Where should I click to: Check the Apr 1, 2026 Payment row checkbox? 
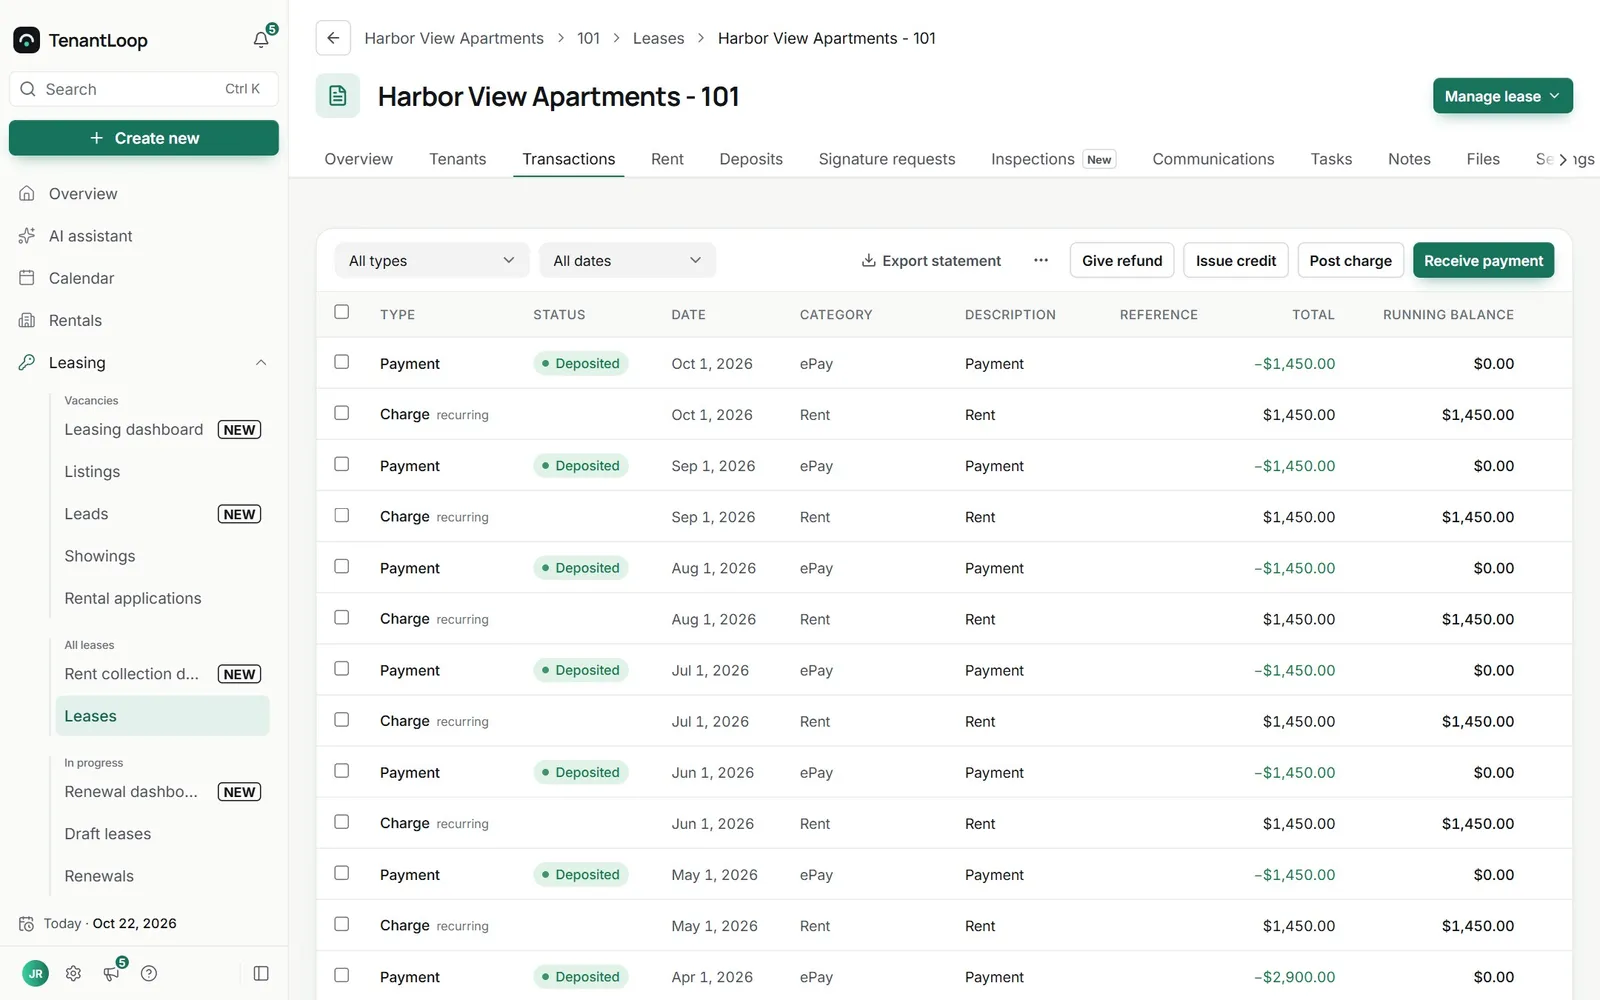click(x=342, y=975)
